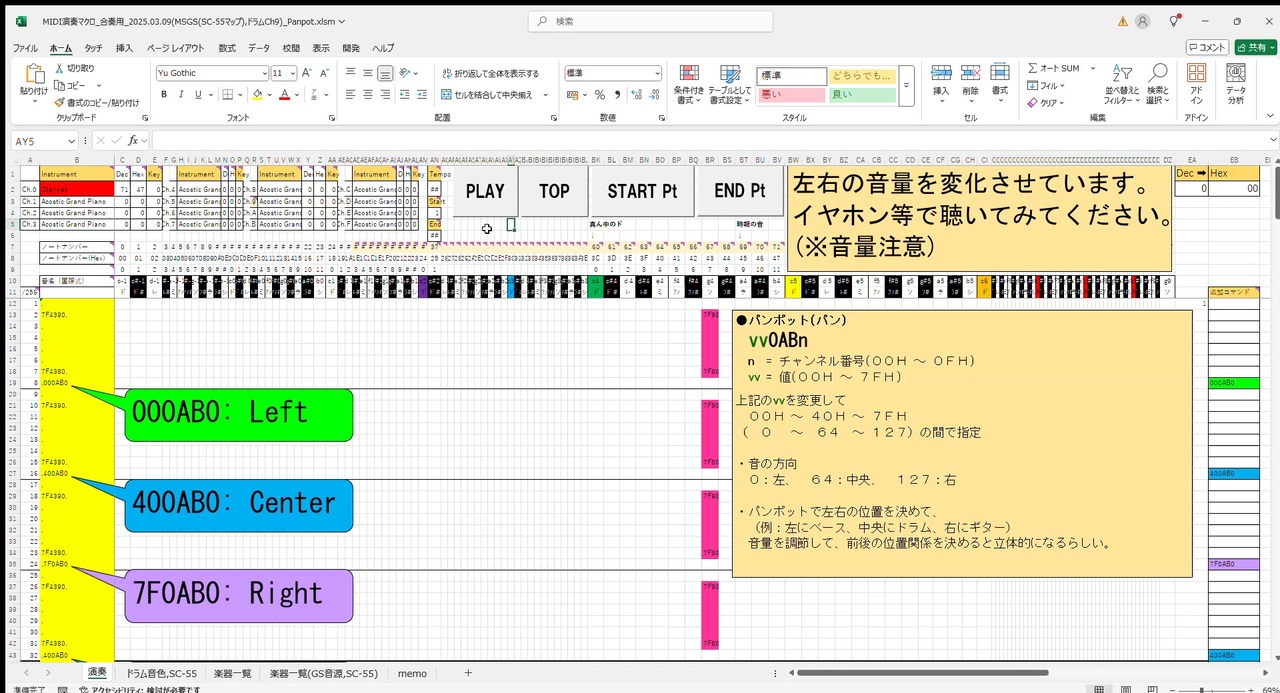
Task: Insert new cells via 挿入 icon
Action: tap(940, 73)
